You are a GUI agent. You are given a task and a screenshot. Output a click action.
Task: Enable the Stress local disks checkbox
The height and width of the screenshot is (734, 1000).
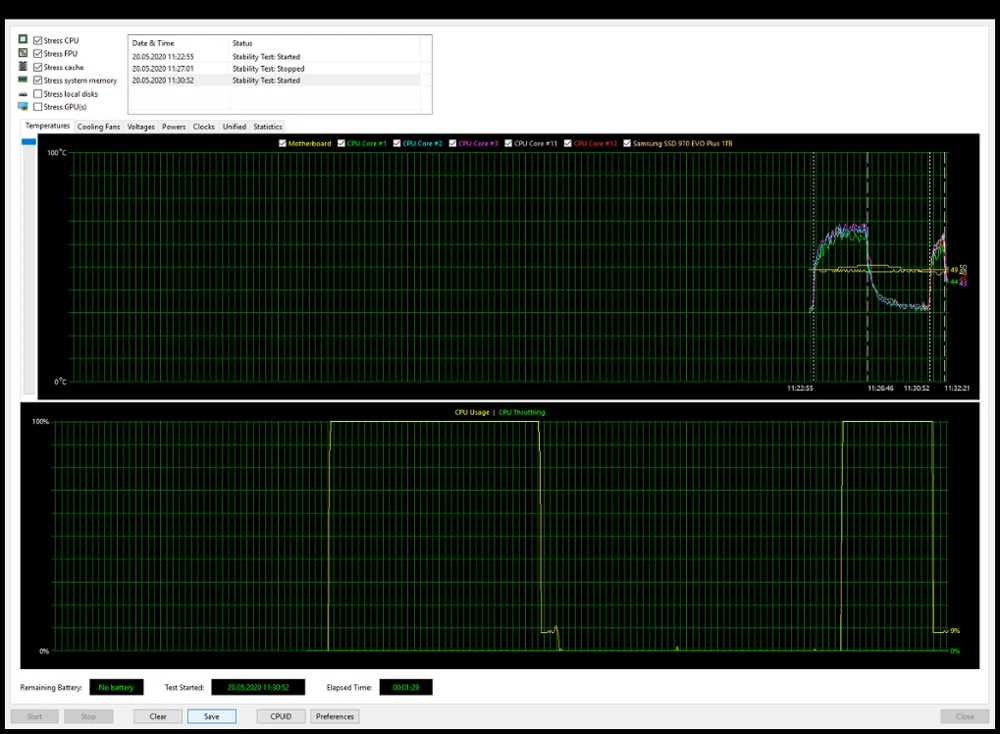click(38, 93)
